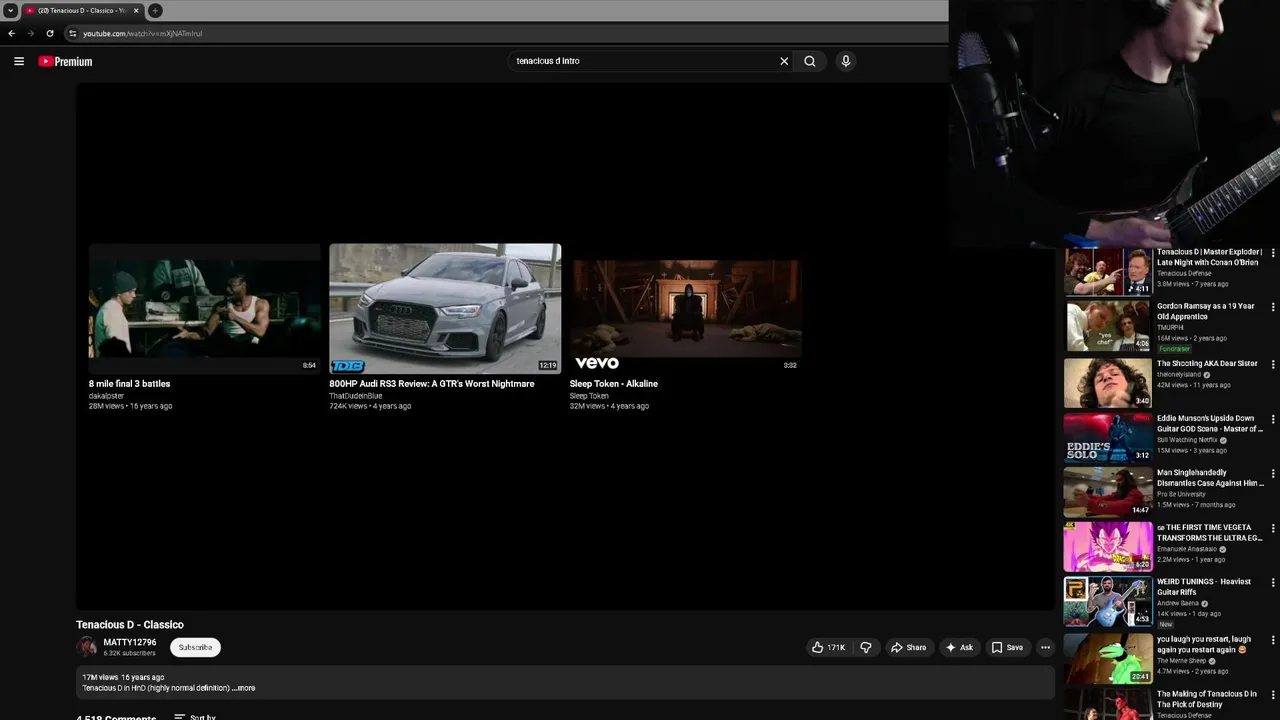Start voice search with the microphone icon
Screen dimensions: 1280x720
(846, 61)
